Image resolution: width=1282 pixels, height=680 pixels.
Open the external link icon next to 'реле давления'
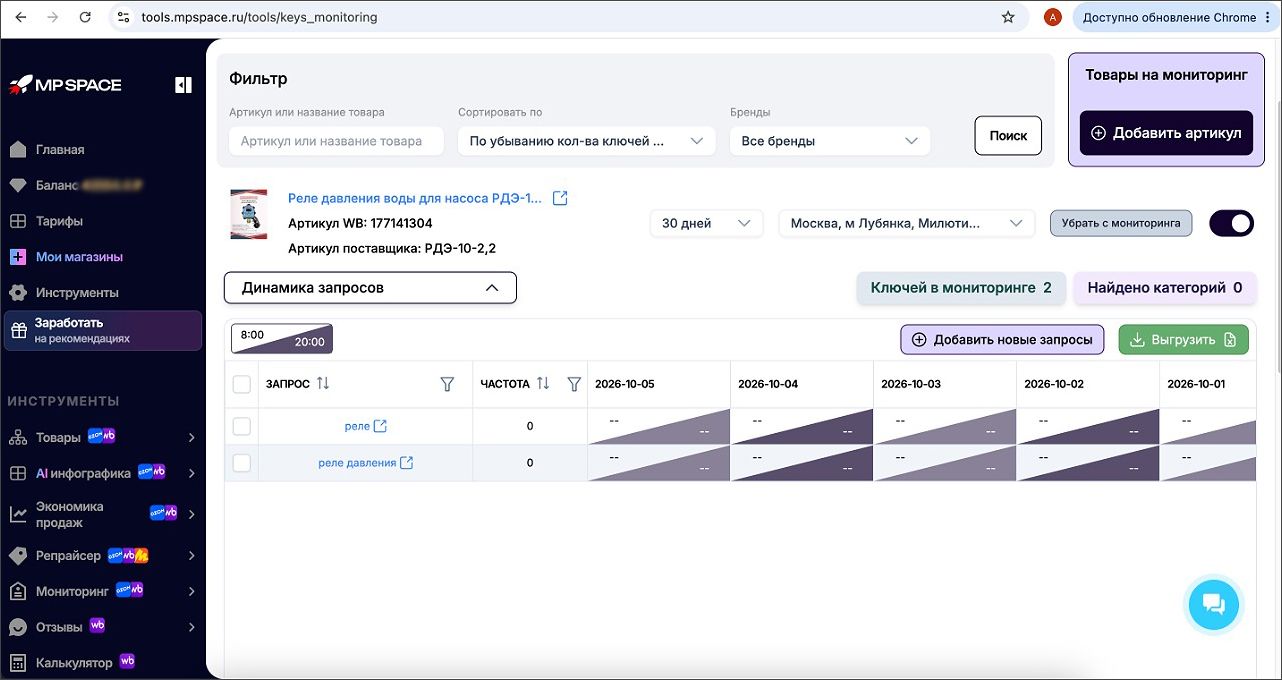pyautogui.click(x=406, y=463)
